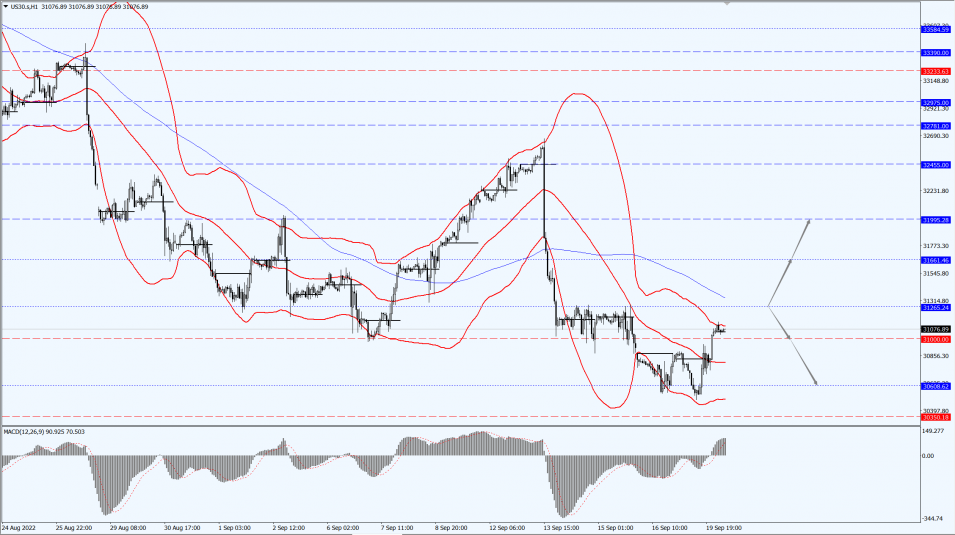Click the 13 Sep 15:00 date on time axis
The image size is (955, 535).
pos(562,528)
